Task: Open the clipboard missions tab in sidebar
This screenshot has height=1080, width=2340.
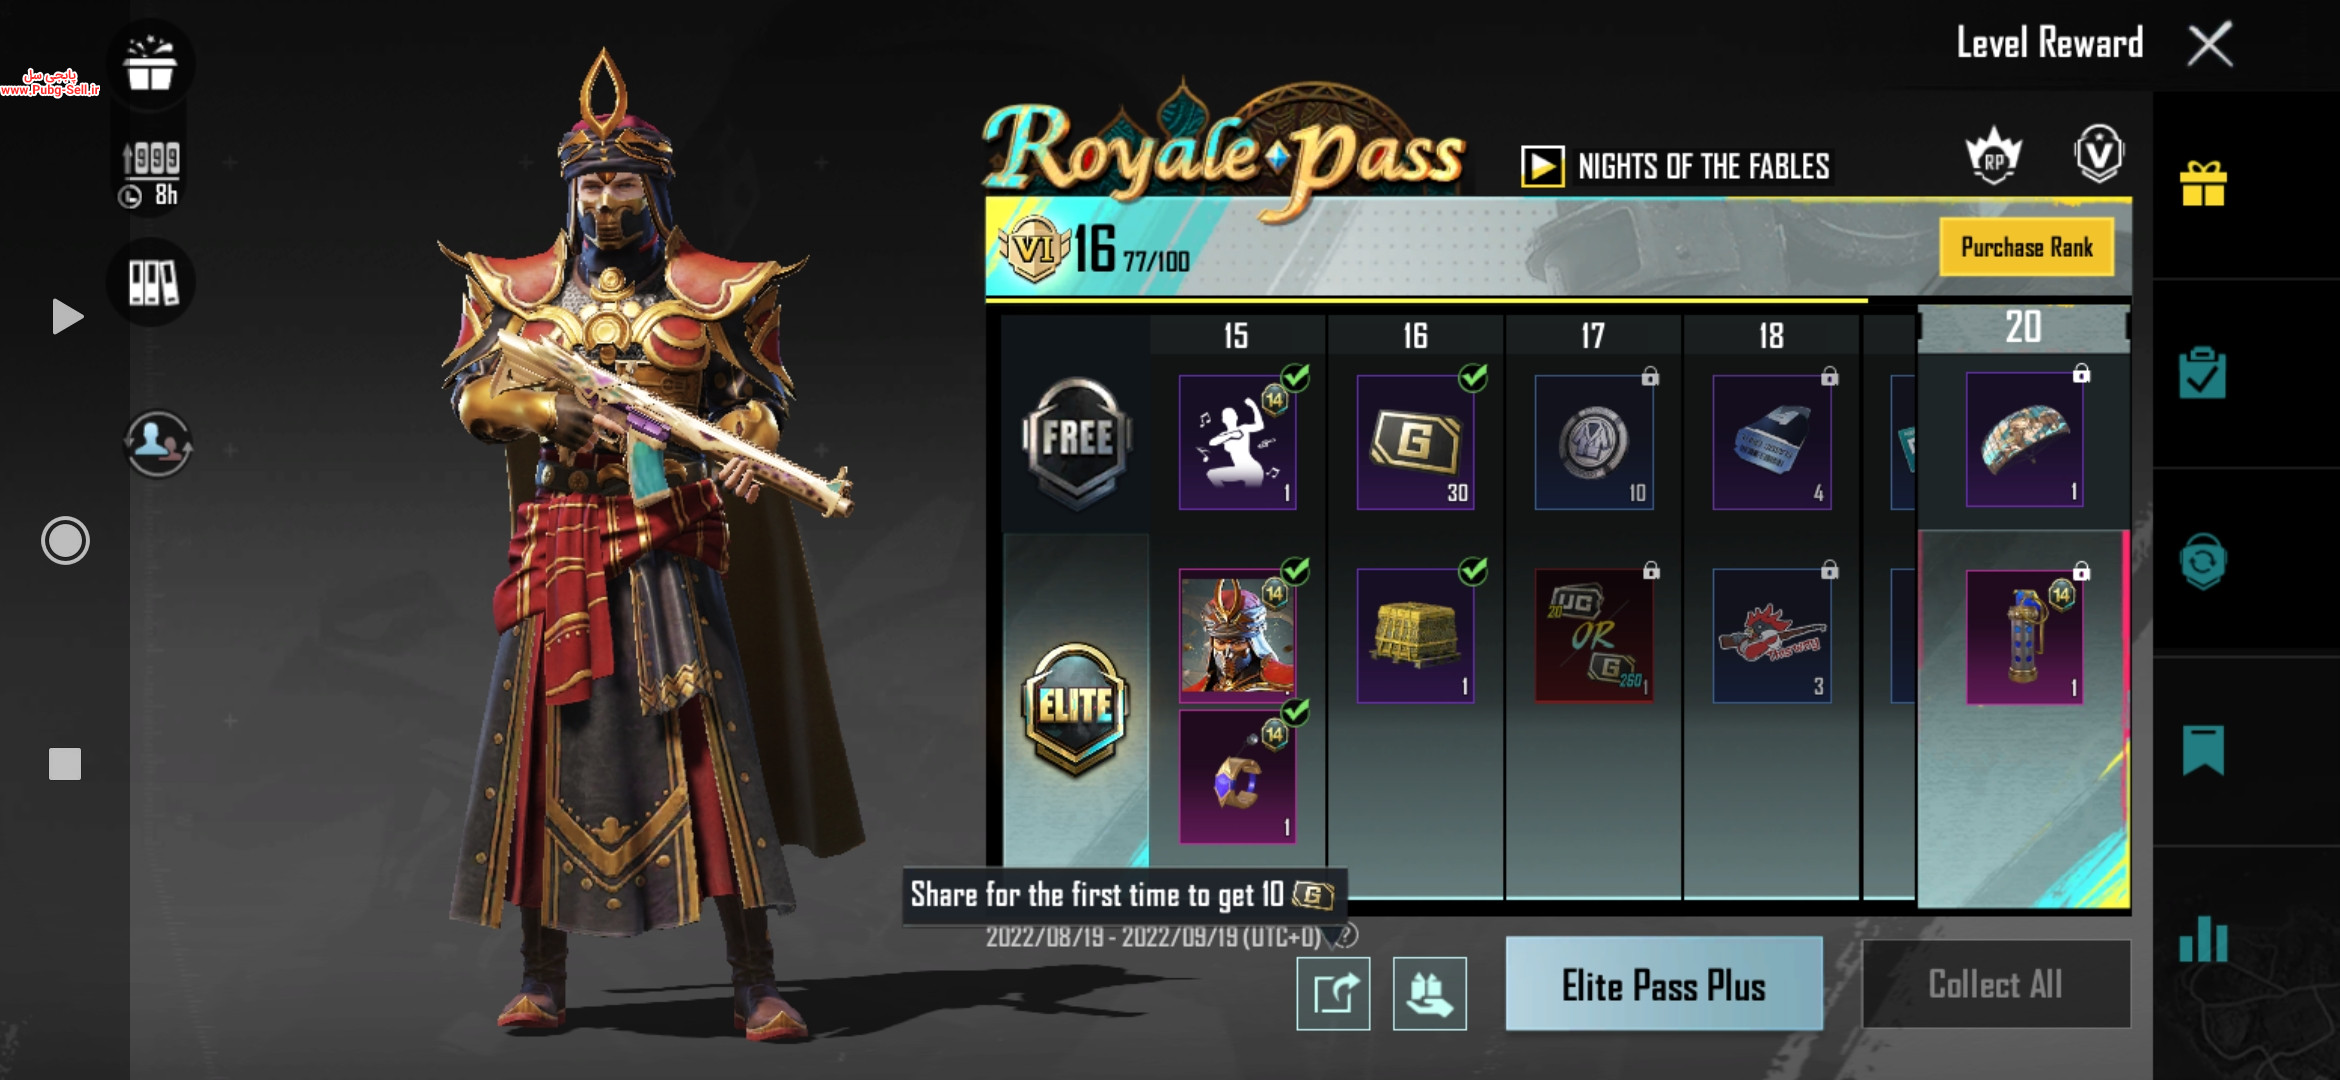Action: coord(2203,373)
